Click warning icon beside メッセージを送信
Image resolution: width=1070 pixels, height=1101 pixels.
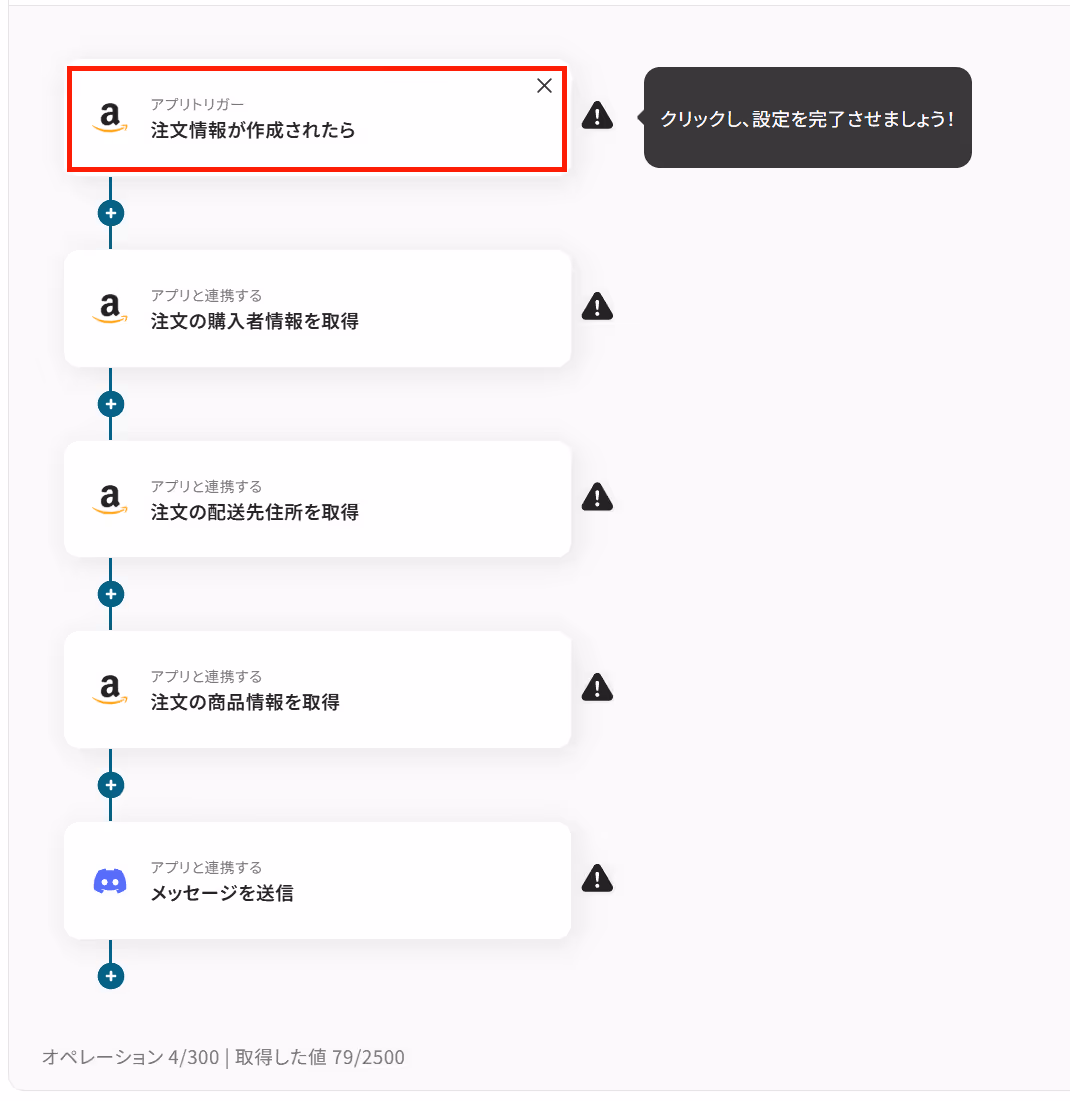pyautogui.click(x=597, y=878)
